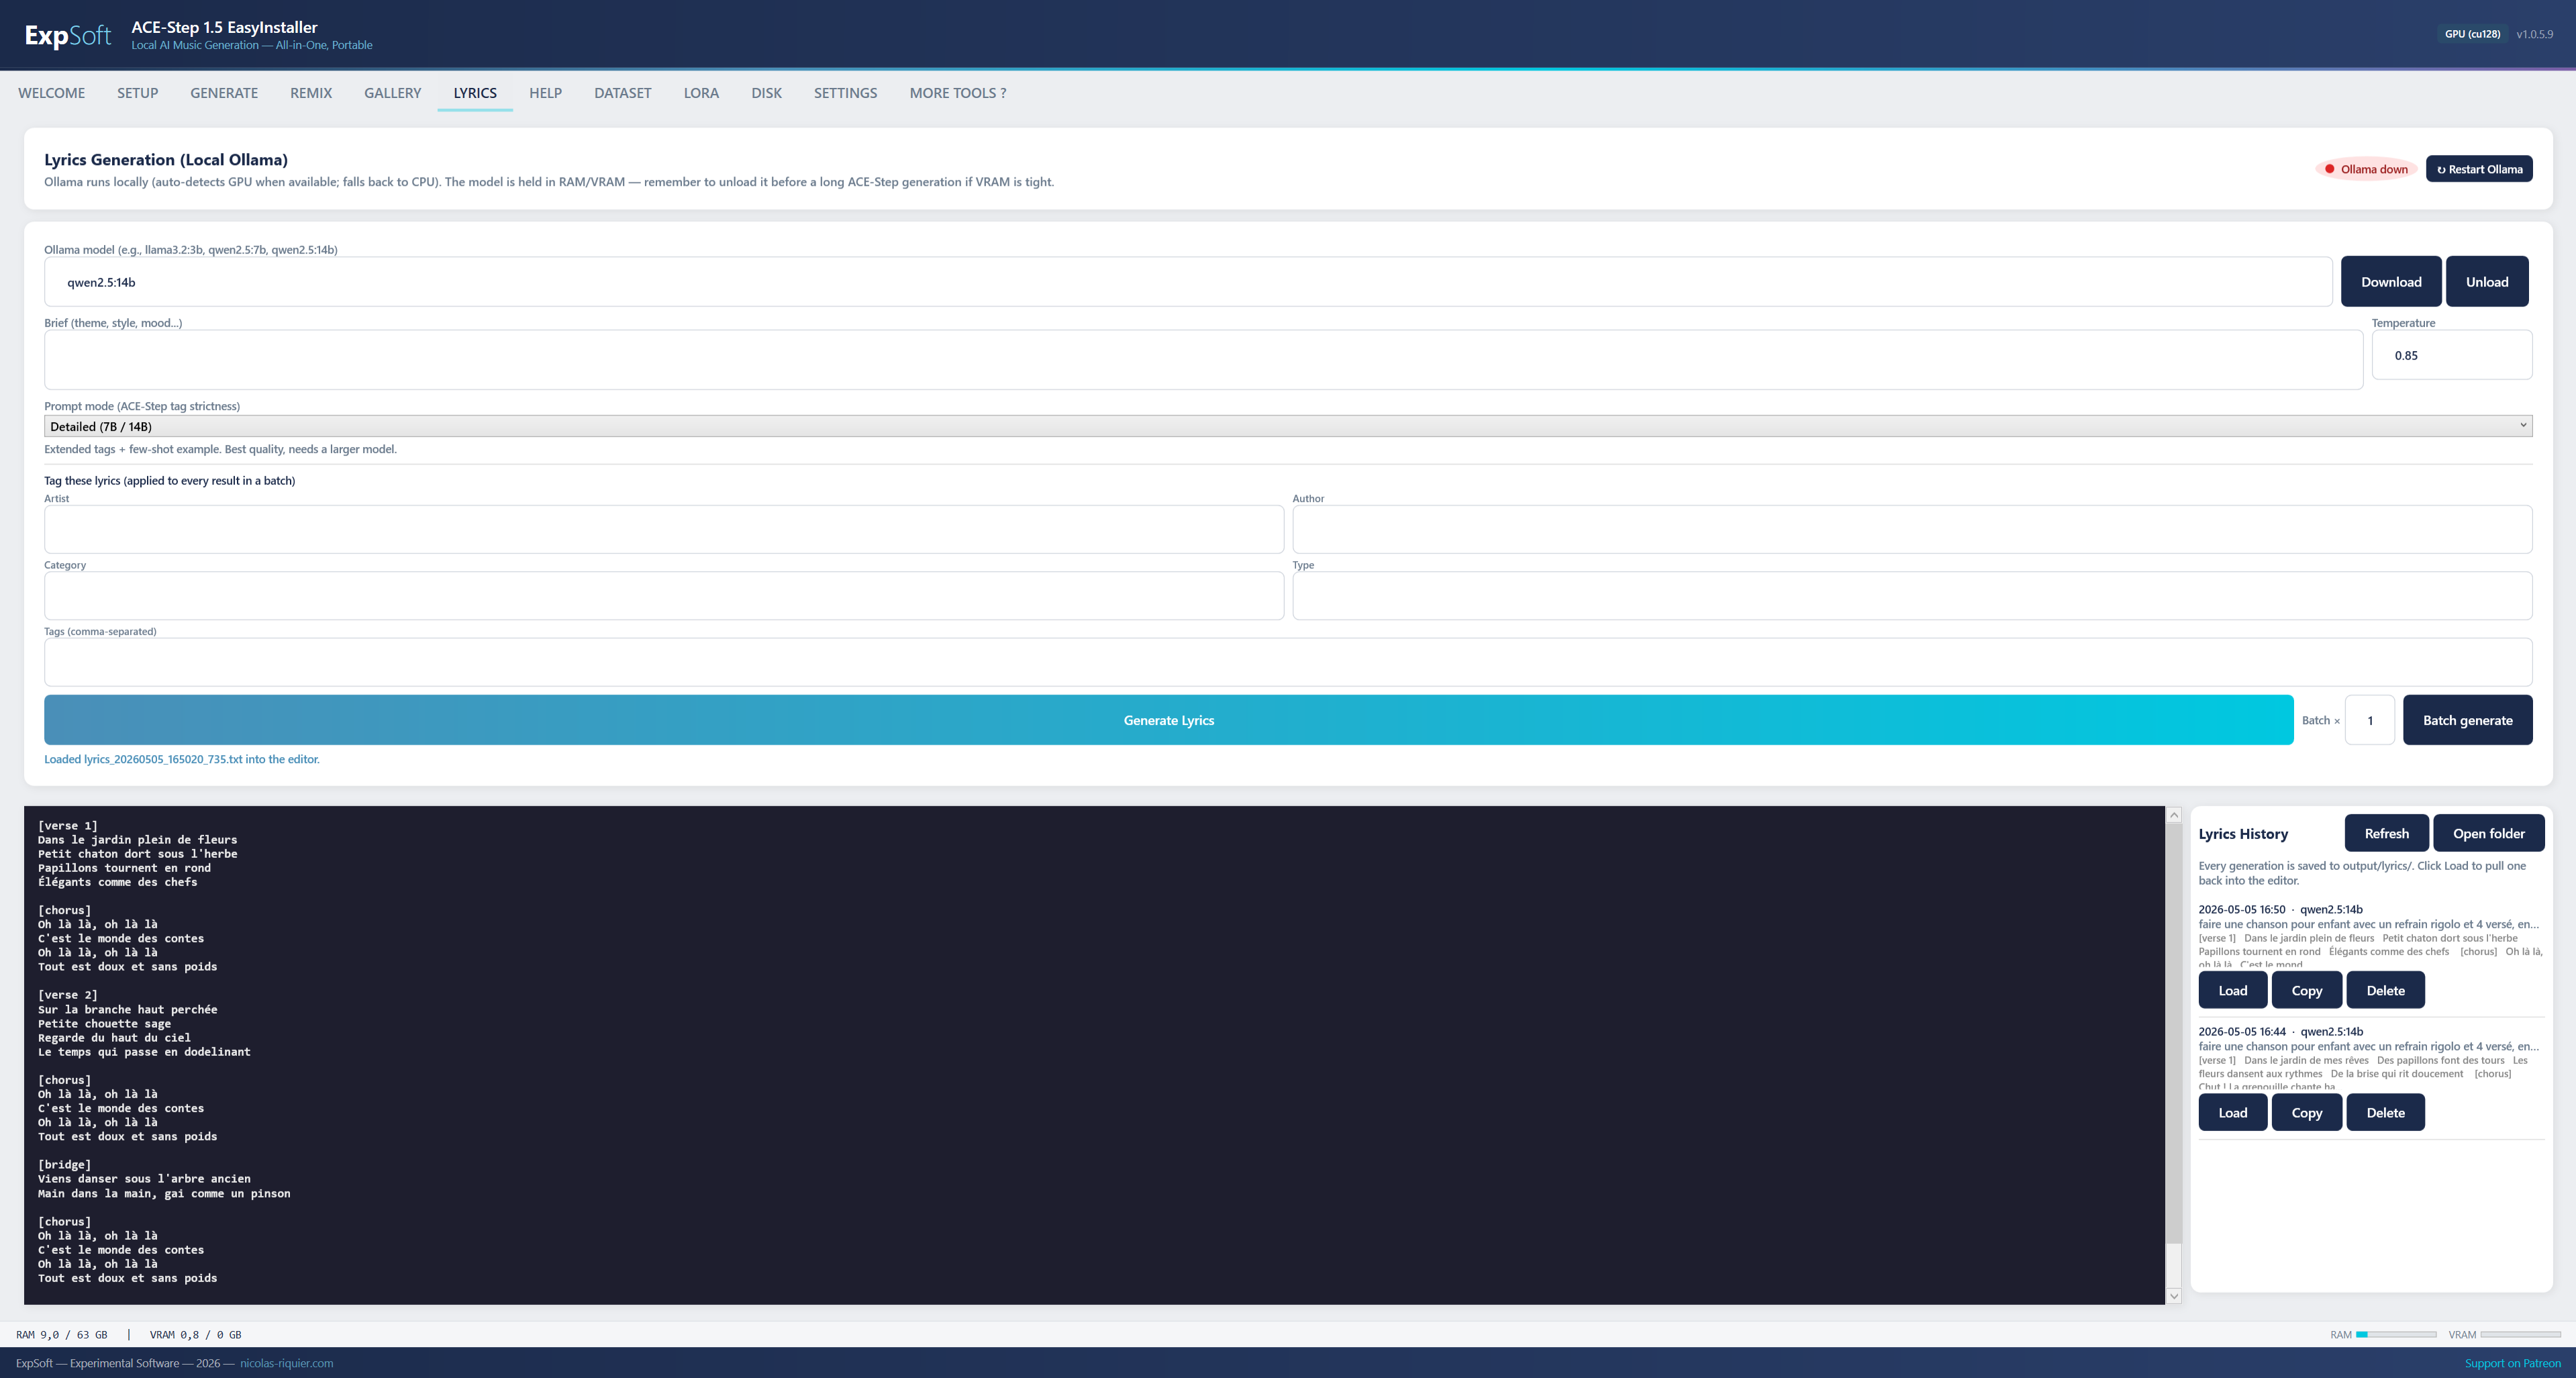Click the '[bridge]' line in the editor
Viewport: 2576px width, 1378px height.
[64, 1165]
